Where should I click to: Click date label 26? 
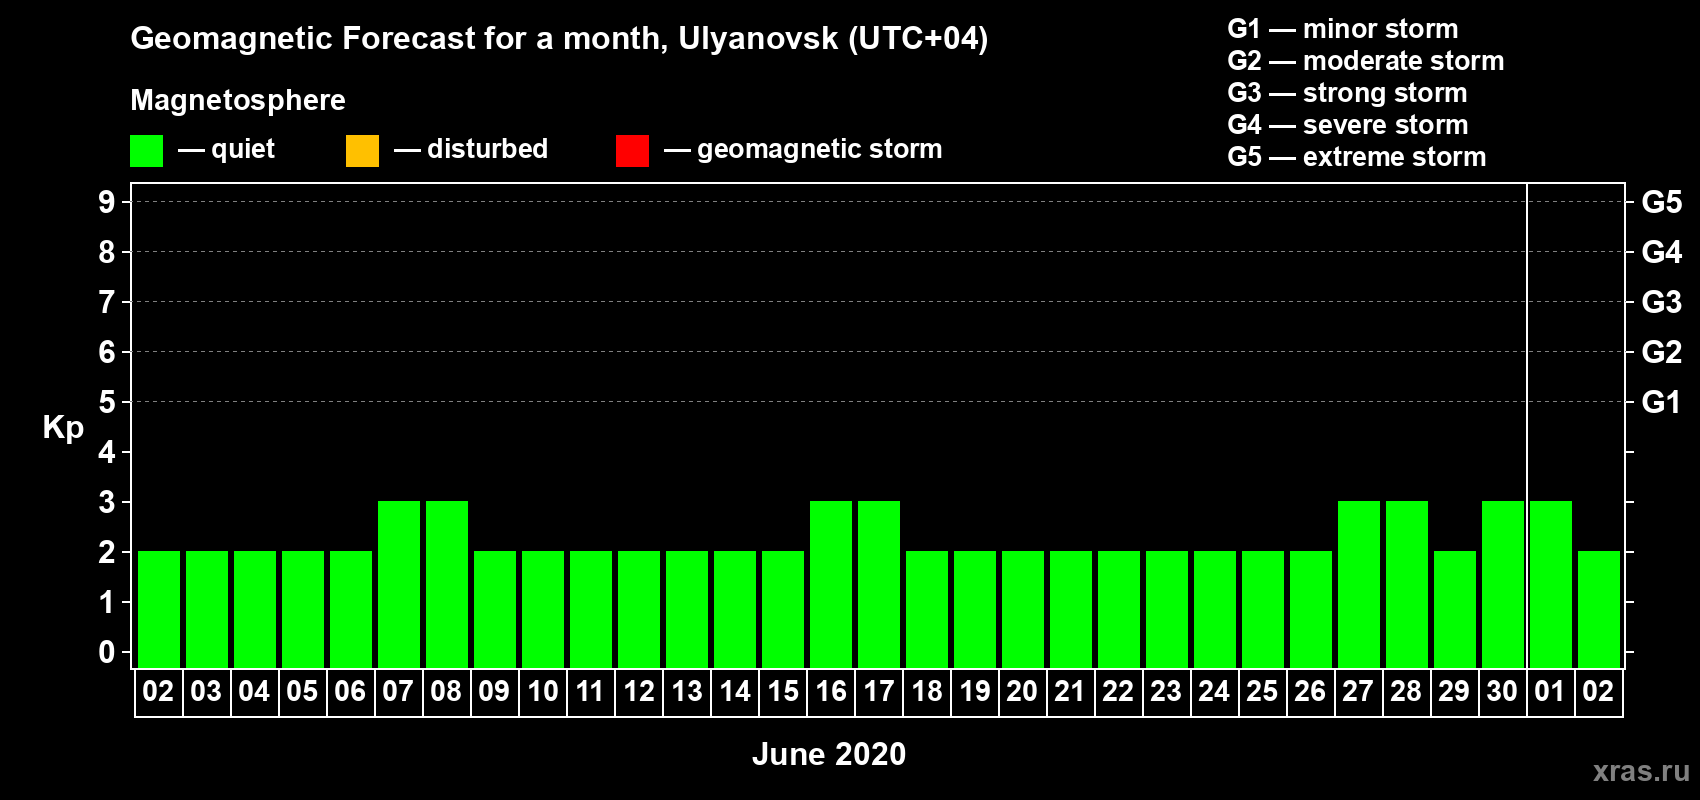(1310, 691)
